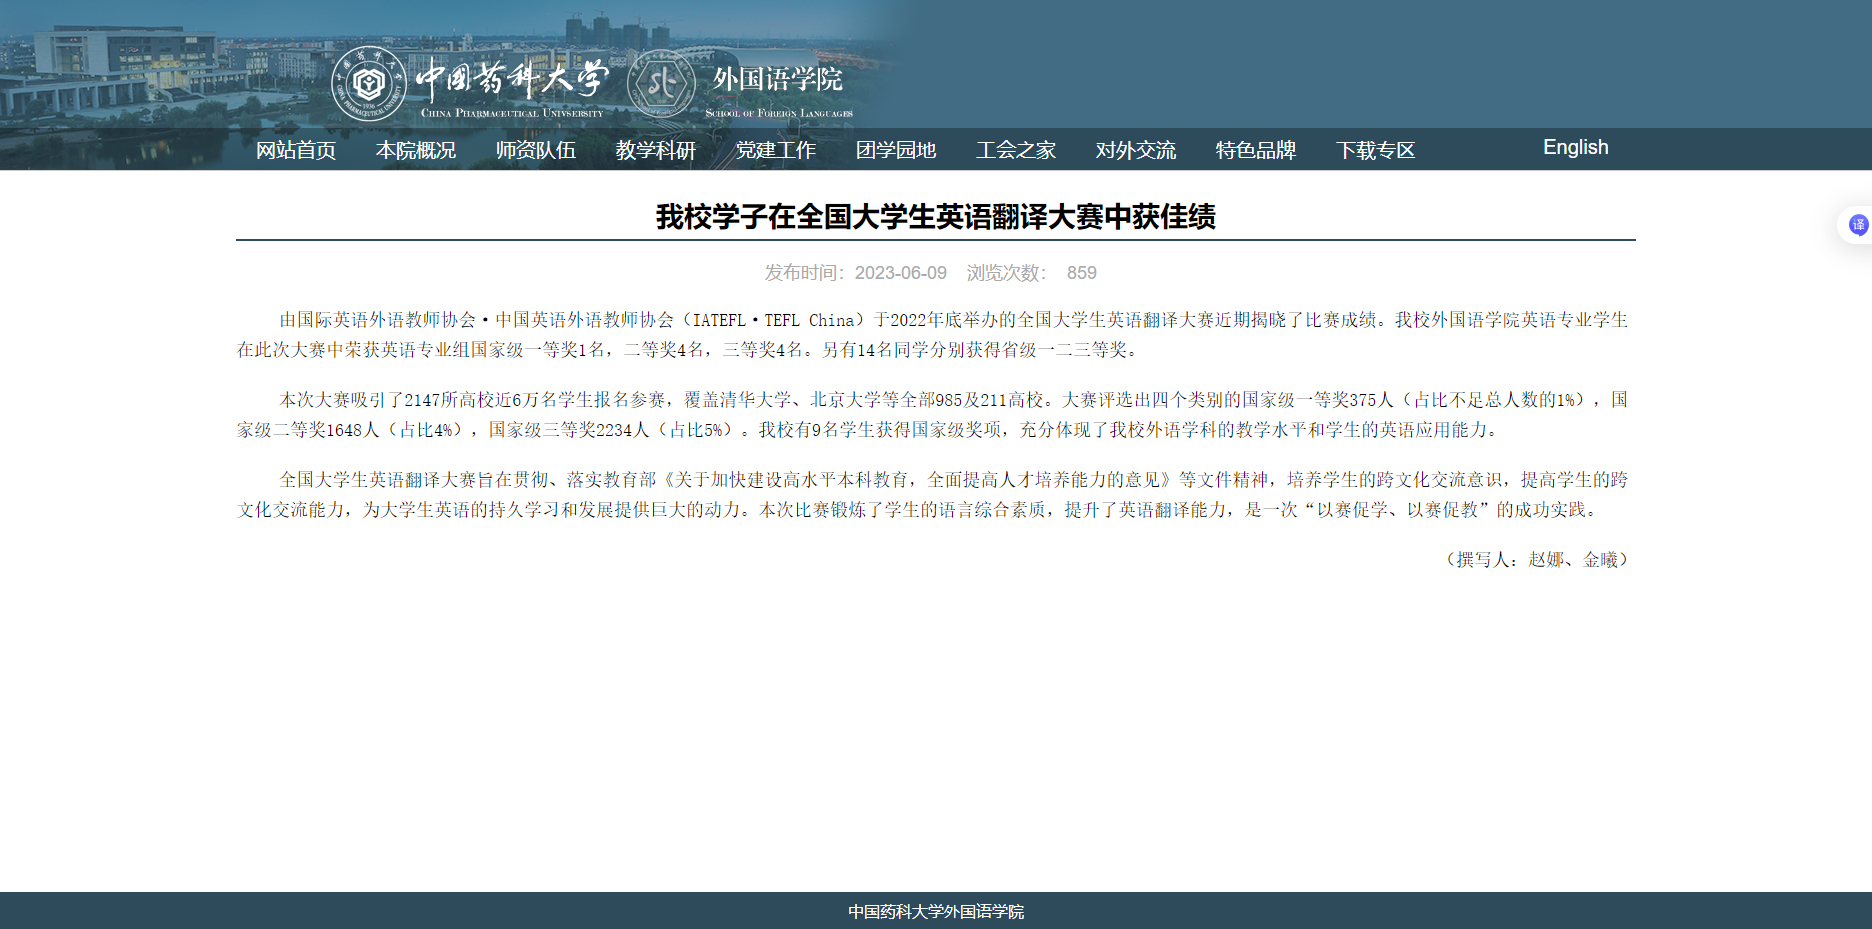The image size is (1872, 929).
Task: Click the China Pharmaceutical University round emblem
Action: click(x=369, y=84)
